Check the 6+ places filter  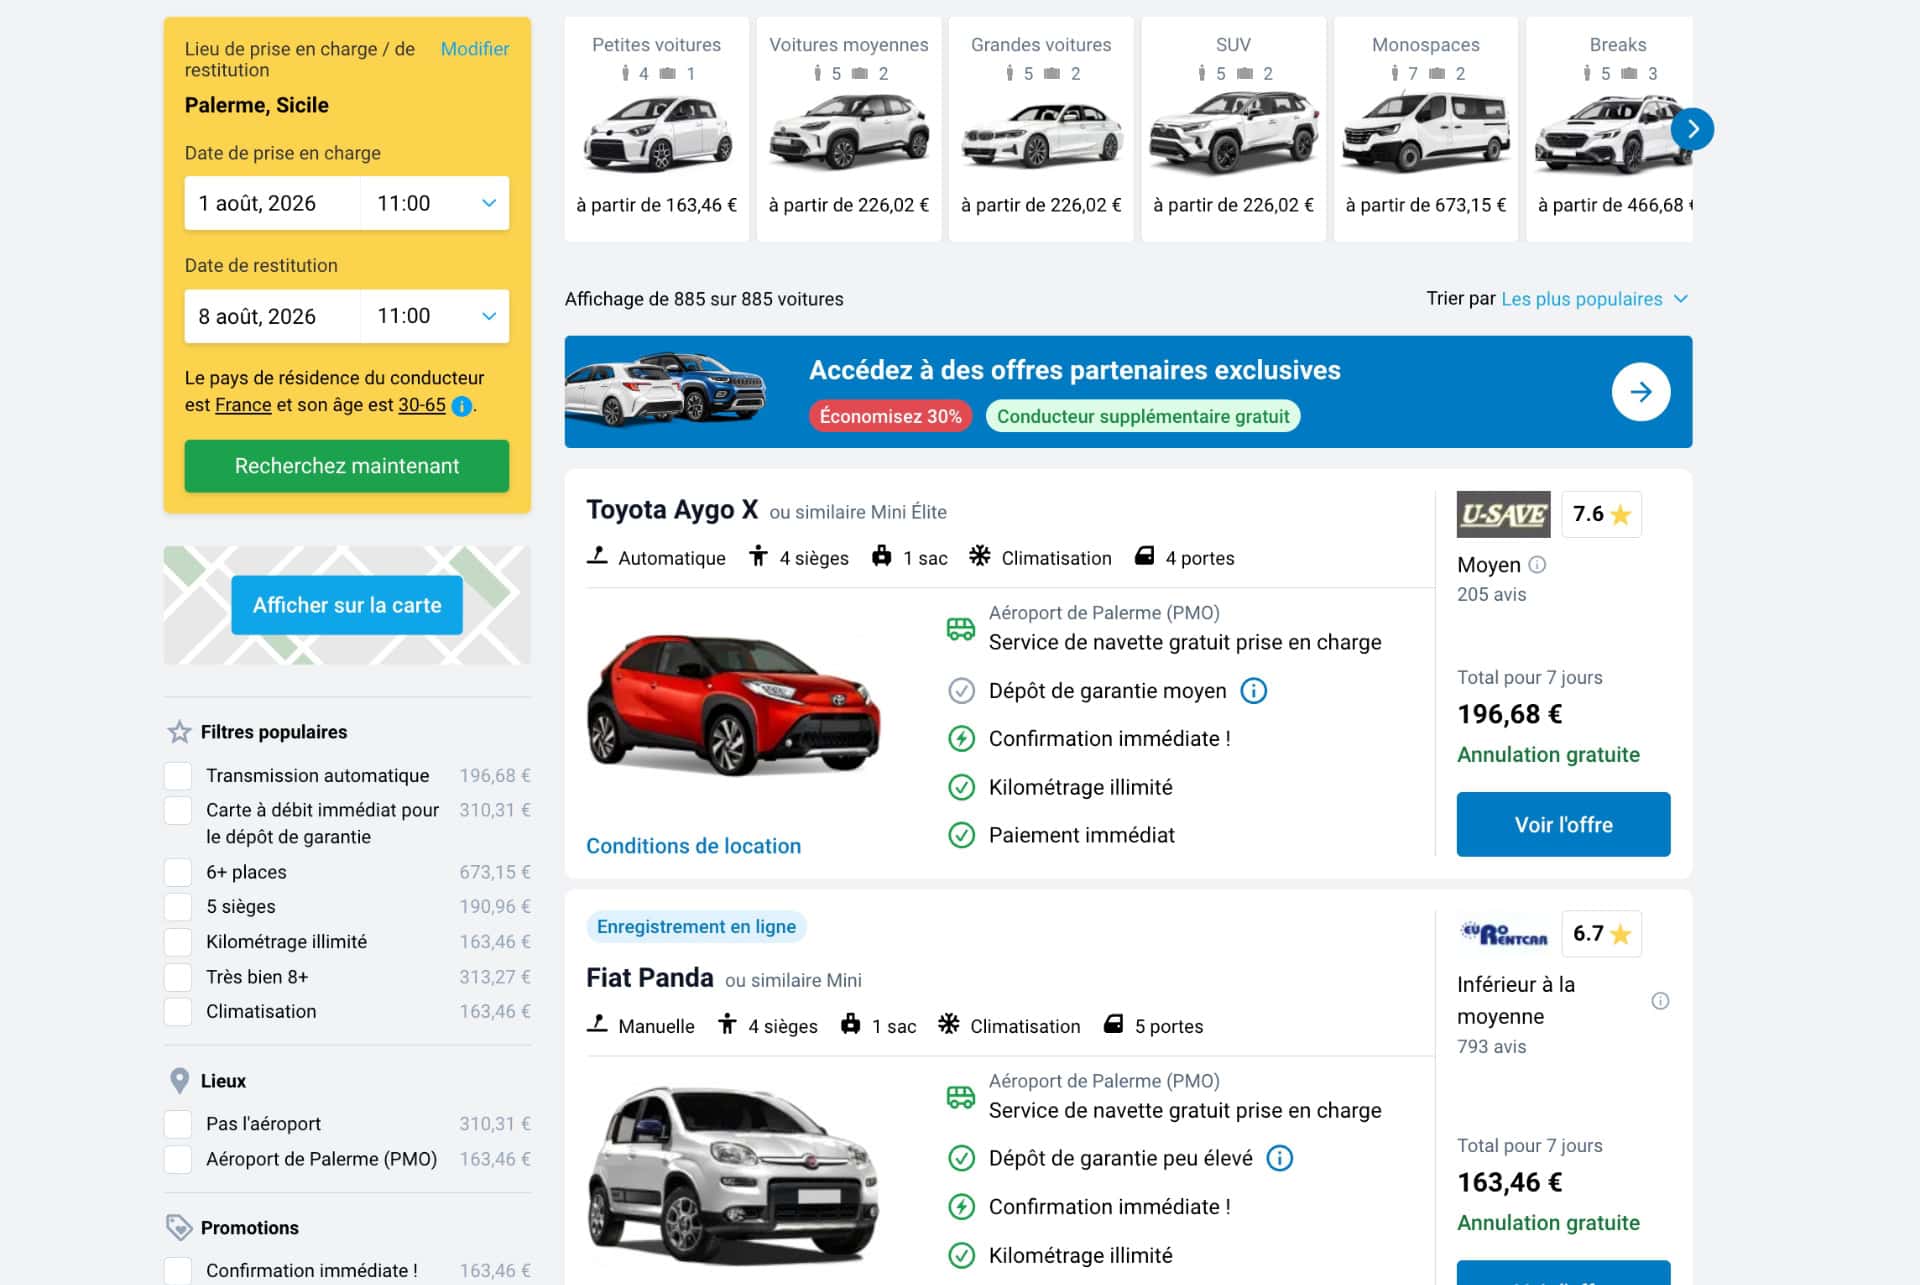coord(178,872)
